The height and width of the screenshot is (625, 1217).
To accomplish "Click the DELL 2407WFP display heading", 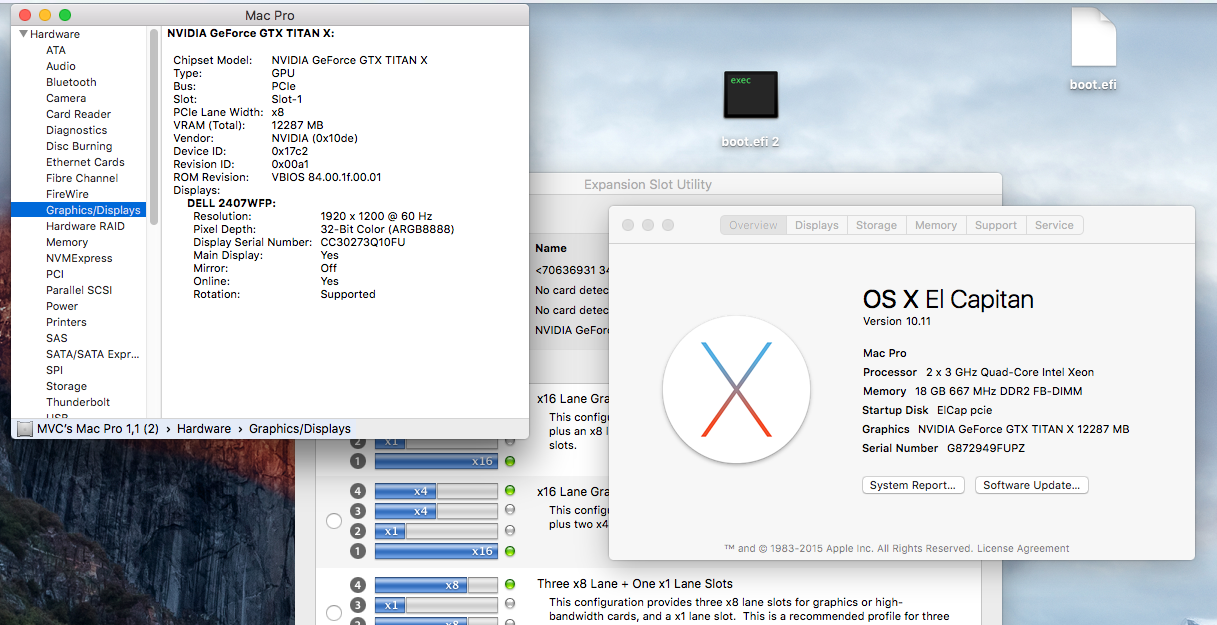I will click(x=232, y=203).
